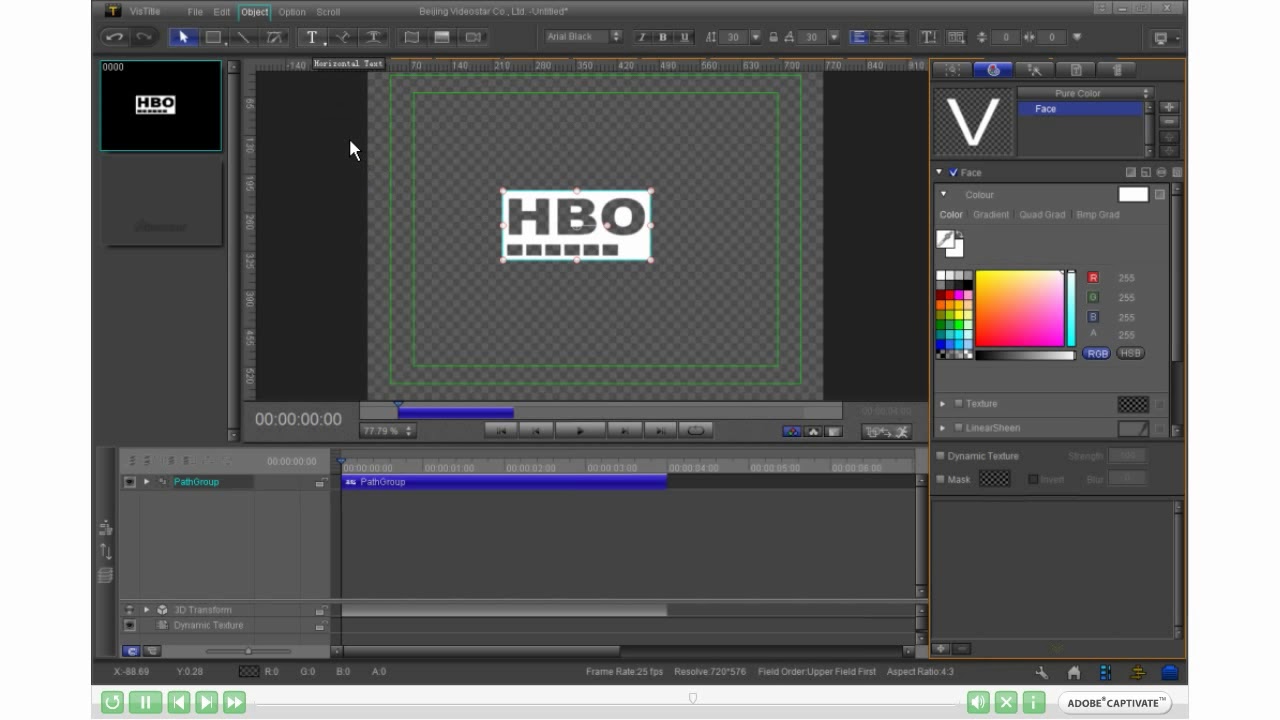
Task: Align text to the left
Action: [x=858, y=37]
